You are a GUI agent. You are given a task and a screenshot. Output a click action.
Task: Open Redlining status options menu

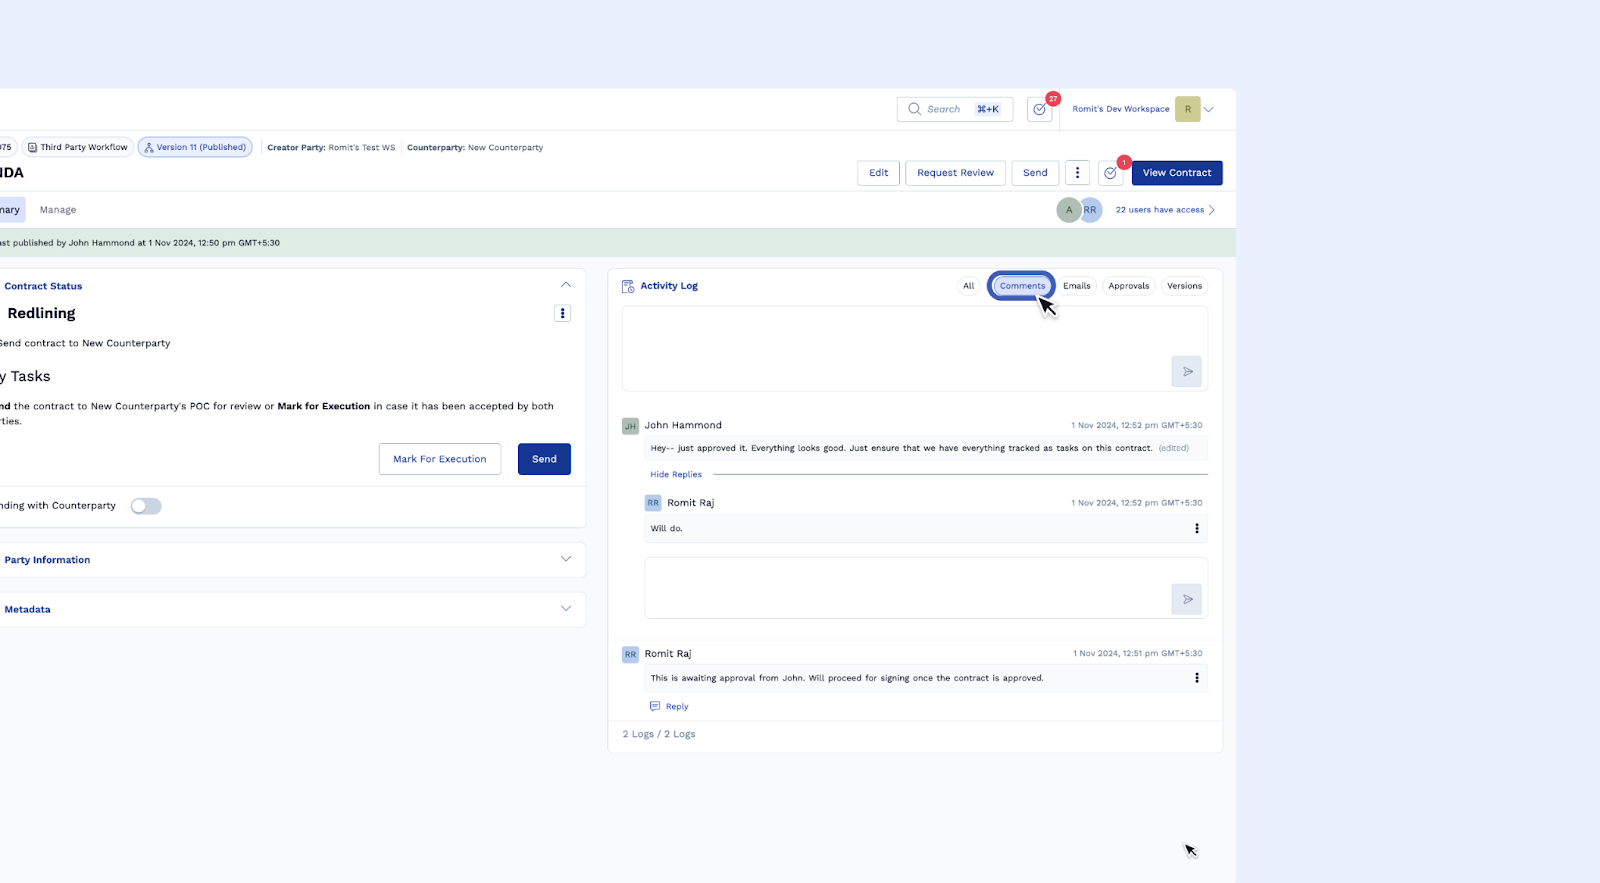click(x=562, y=313)
